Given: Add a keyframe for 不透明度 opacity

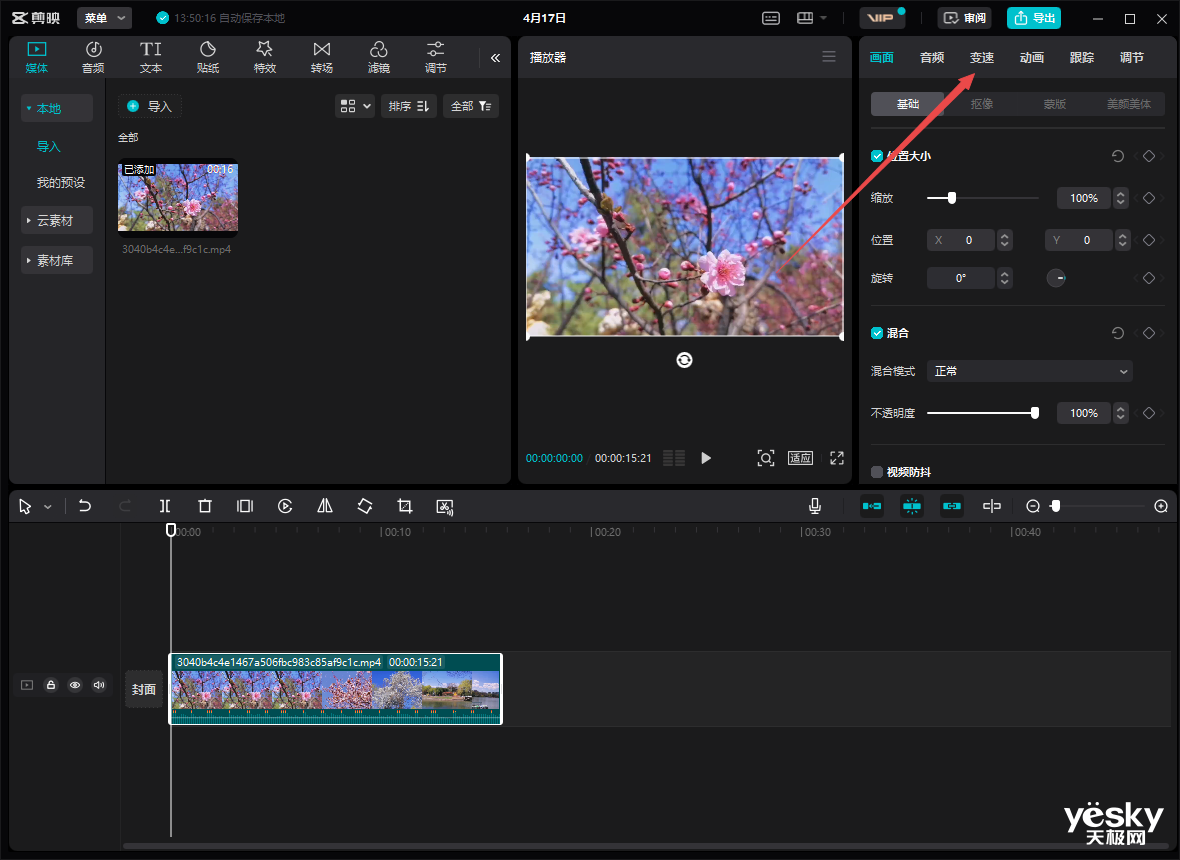Looking at the screenshot, I should click(x=1148, y=413).
